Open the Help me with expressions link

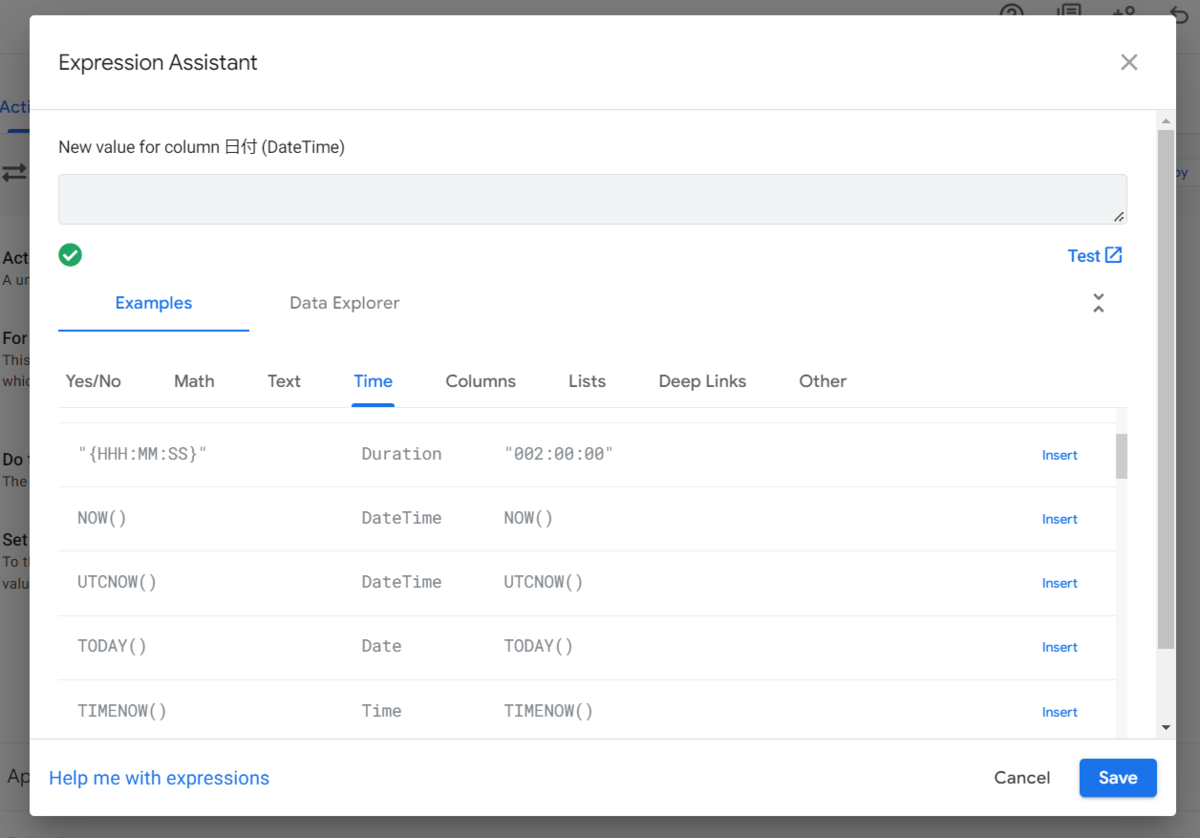(x=159, y=778)
